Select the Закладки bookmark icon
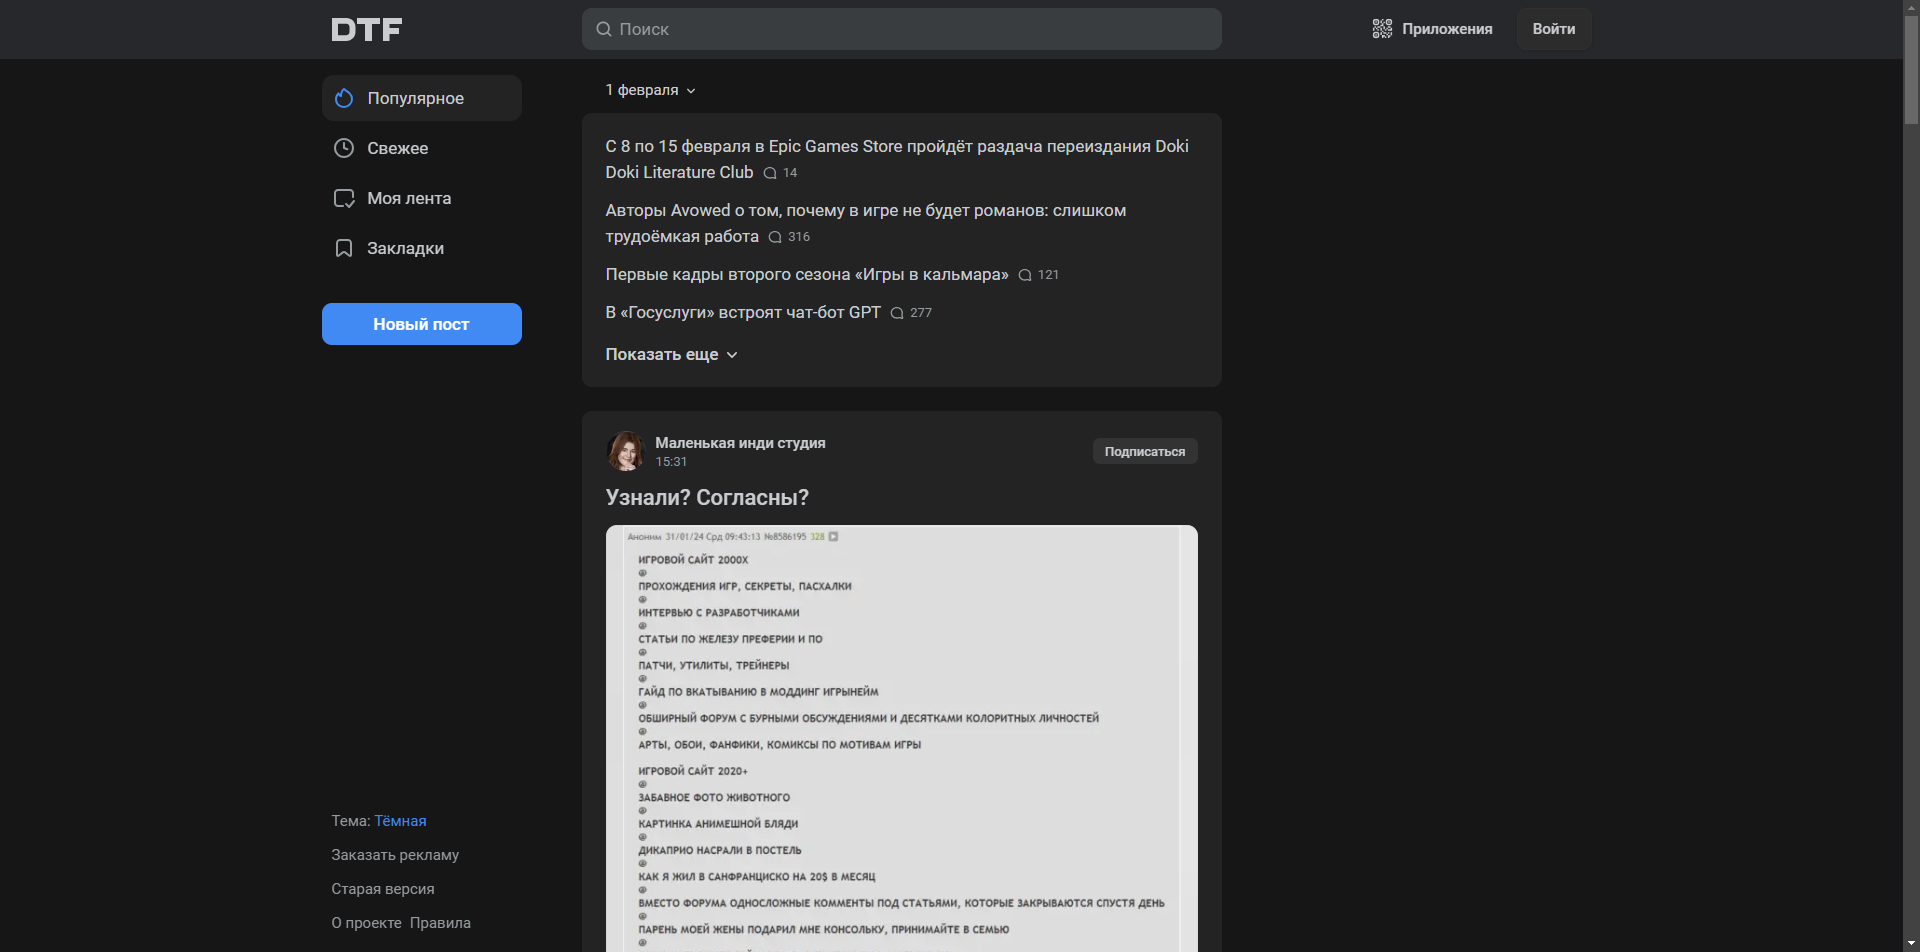 [344, 248]
